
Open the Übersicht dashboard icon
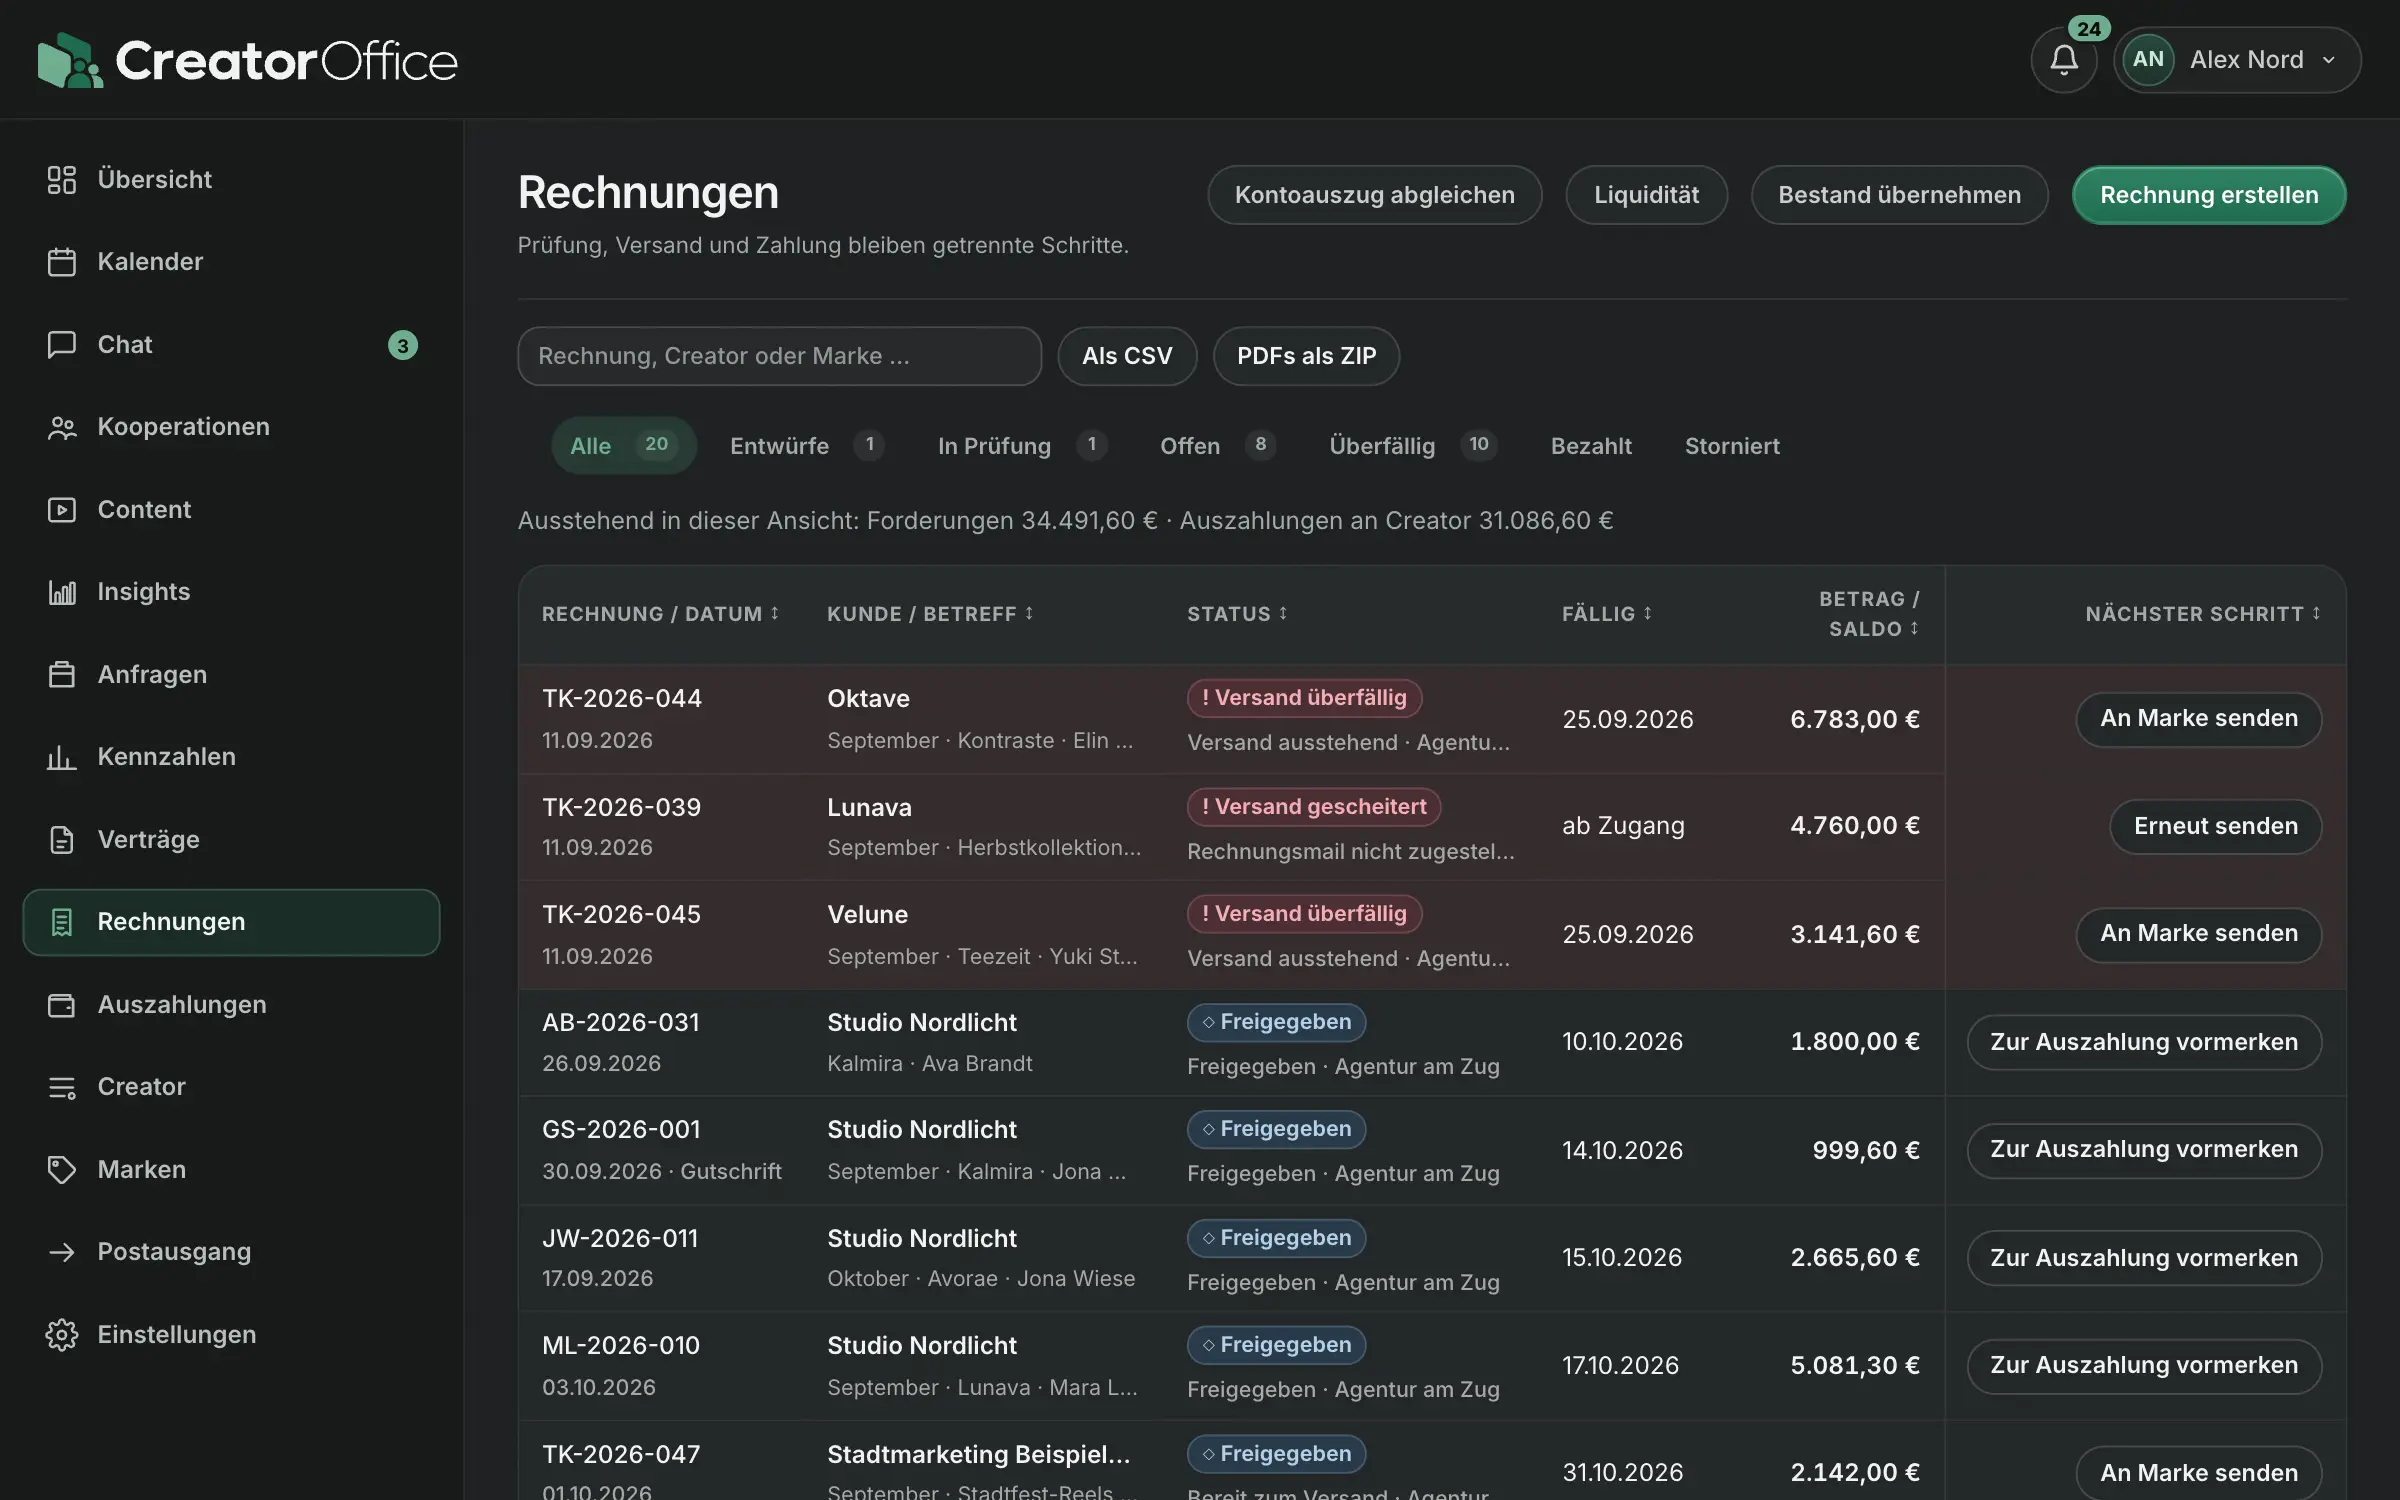click(62, 180)
